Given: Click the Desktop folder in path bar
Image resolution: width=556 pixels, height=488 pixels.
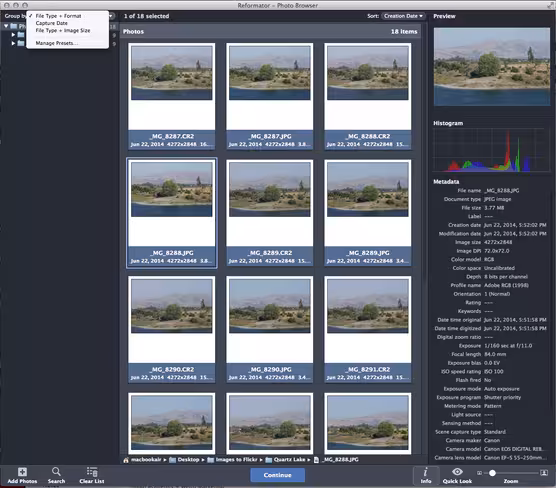Looking at the screenshot, I should tap(184, 460).
